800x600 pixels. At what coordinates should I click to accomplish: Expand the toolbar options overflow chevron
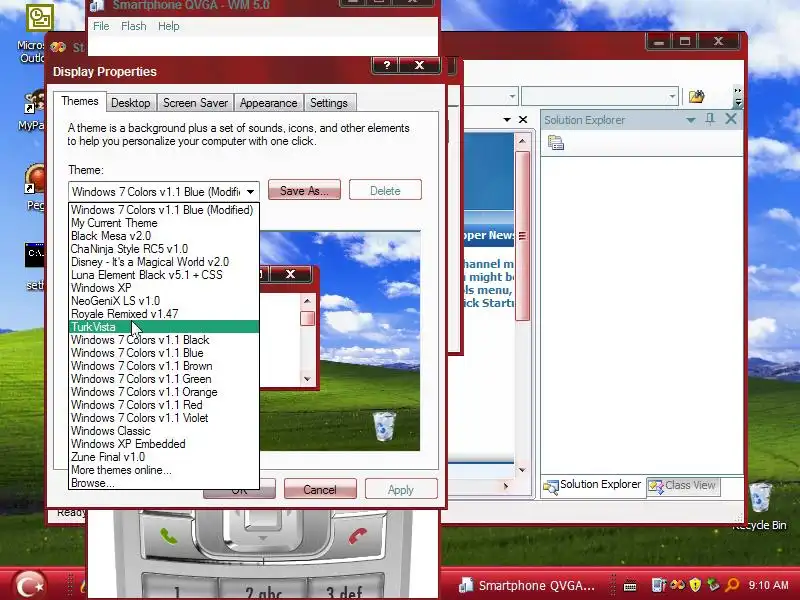(x=738, y=96)
